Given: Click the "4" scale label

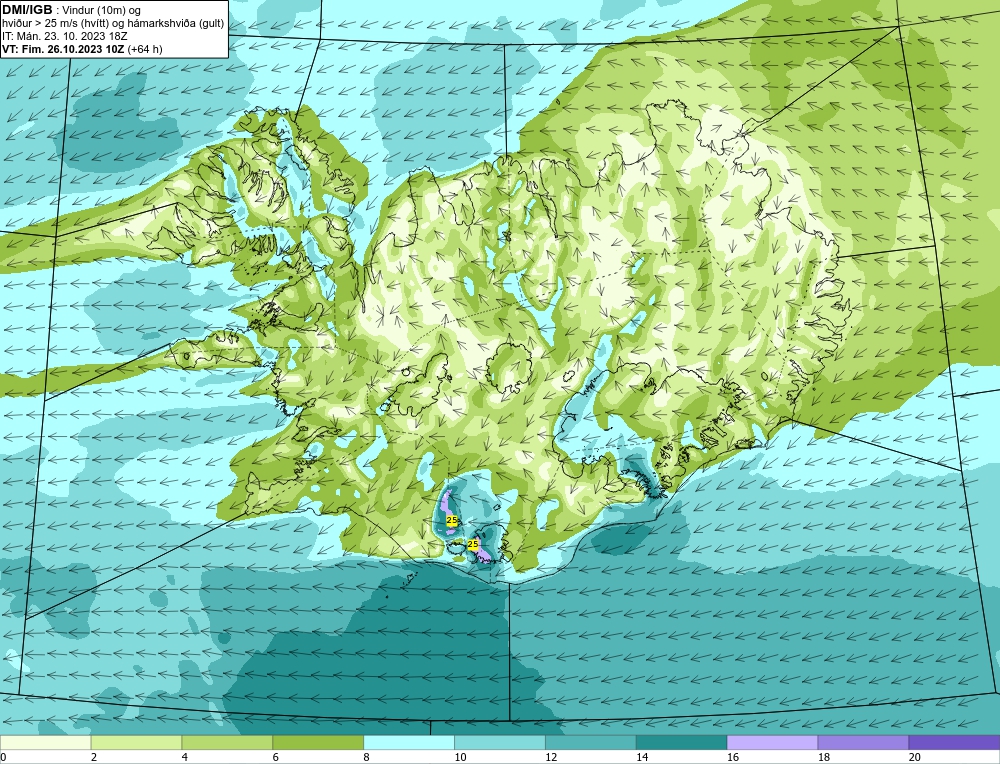Looking at the screenshot, I should pyautogui.click(x=185, y=757).
